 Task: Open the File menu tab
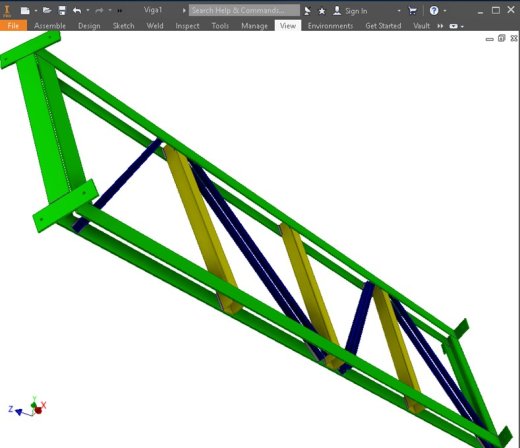[13, 26]
